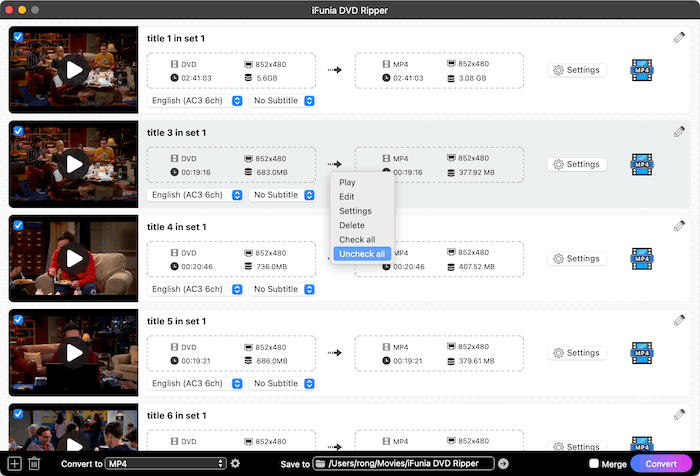
Task: Expand the Convert to MP4 format dropdown
Action: (165, 463)
